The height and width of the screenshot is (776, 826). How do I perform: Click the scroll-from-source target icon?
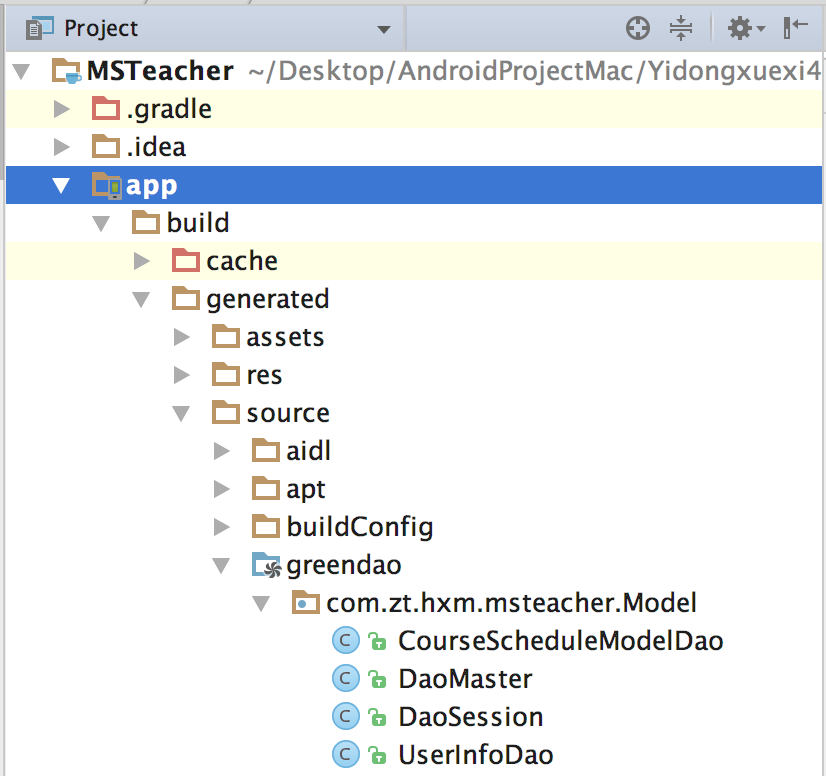click(x=637, y=28)
